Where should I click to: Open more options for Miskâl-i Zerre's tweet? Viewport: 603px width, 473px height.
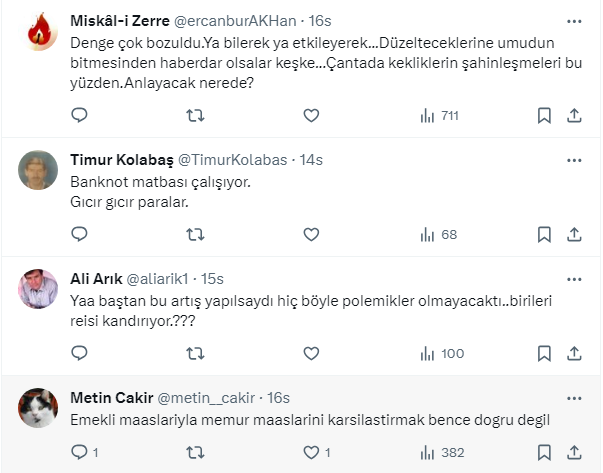[x=574, y=22]
